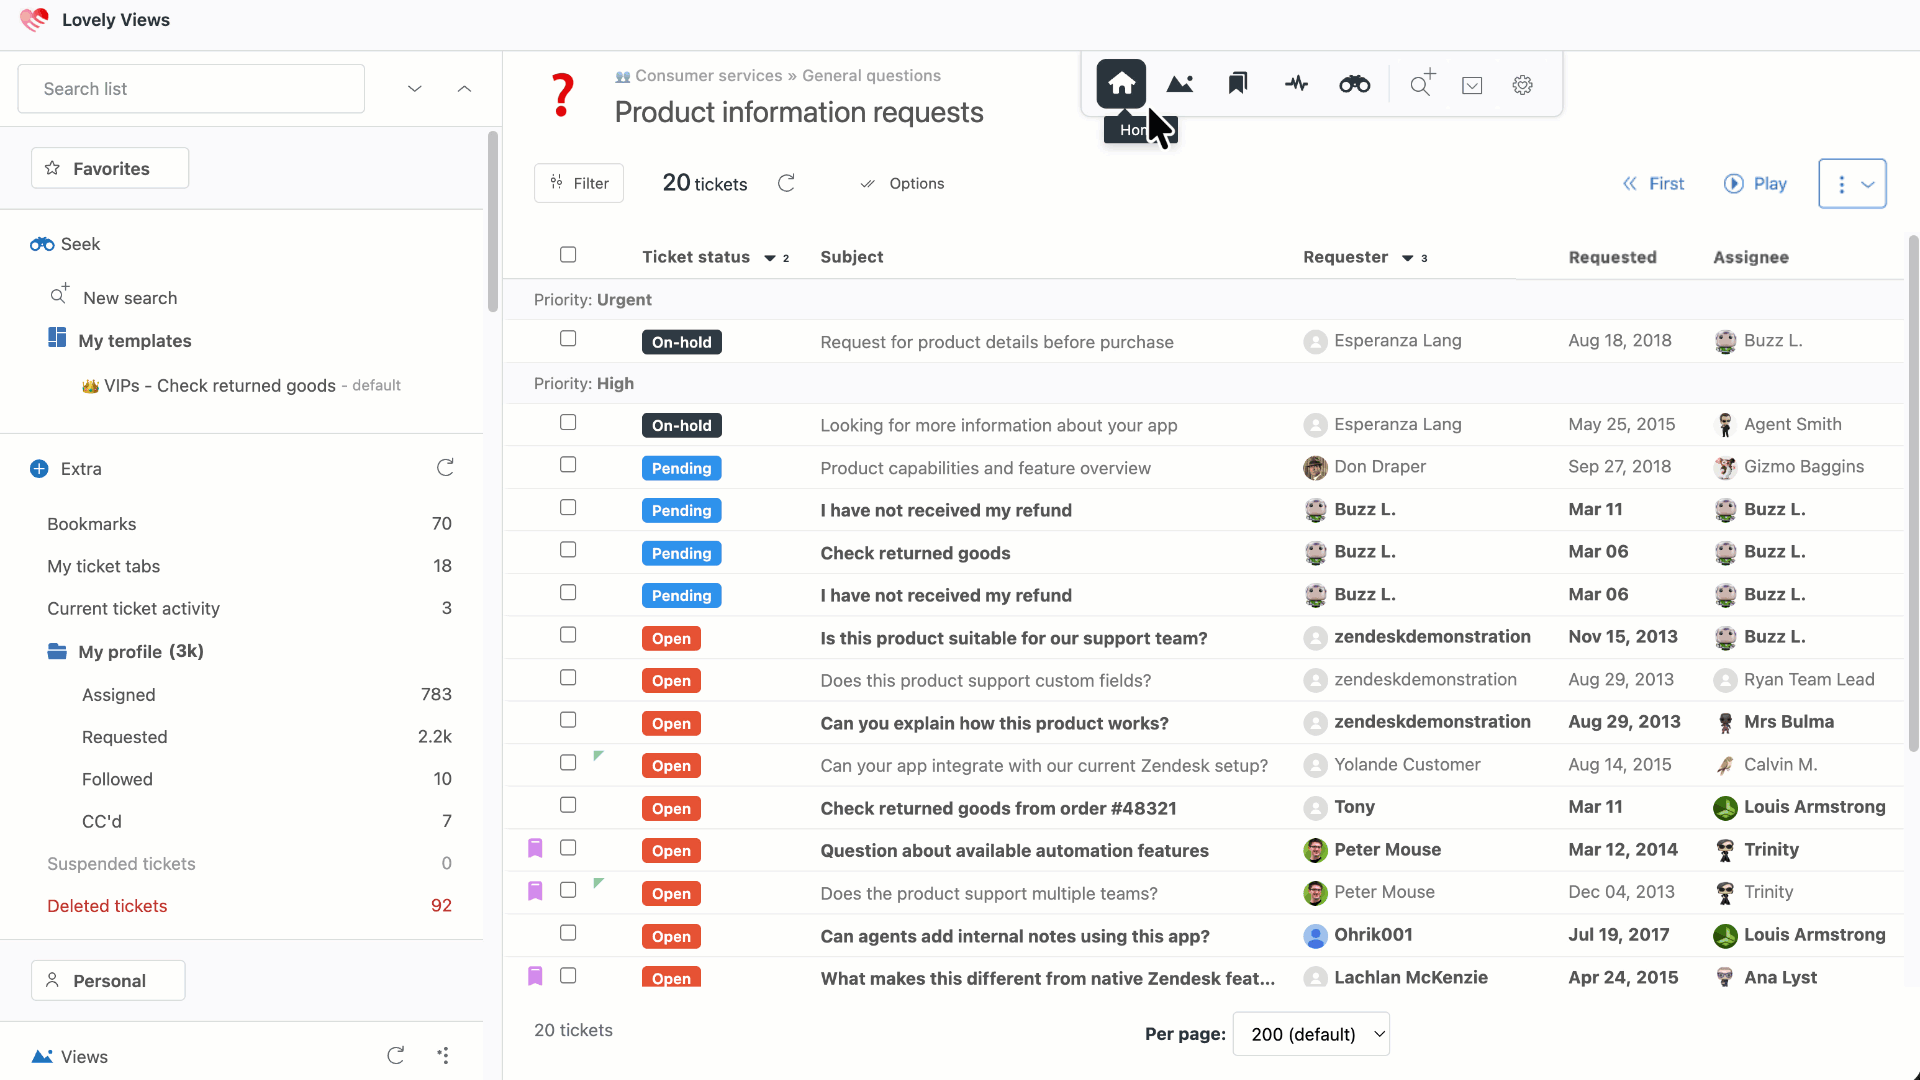
Task: Refresh the ticket list beside 20 tickets
Action: coord(786,183)
